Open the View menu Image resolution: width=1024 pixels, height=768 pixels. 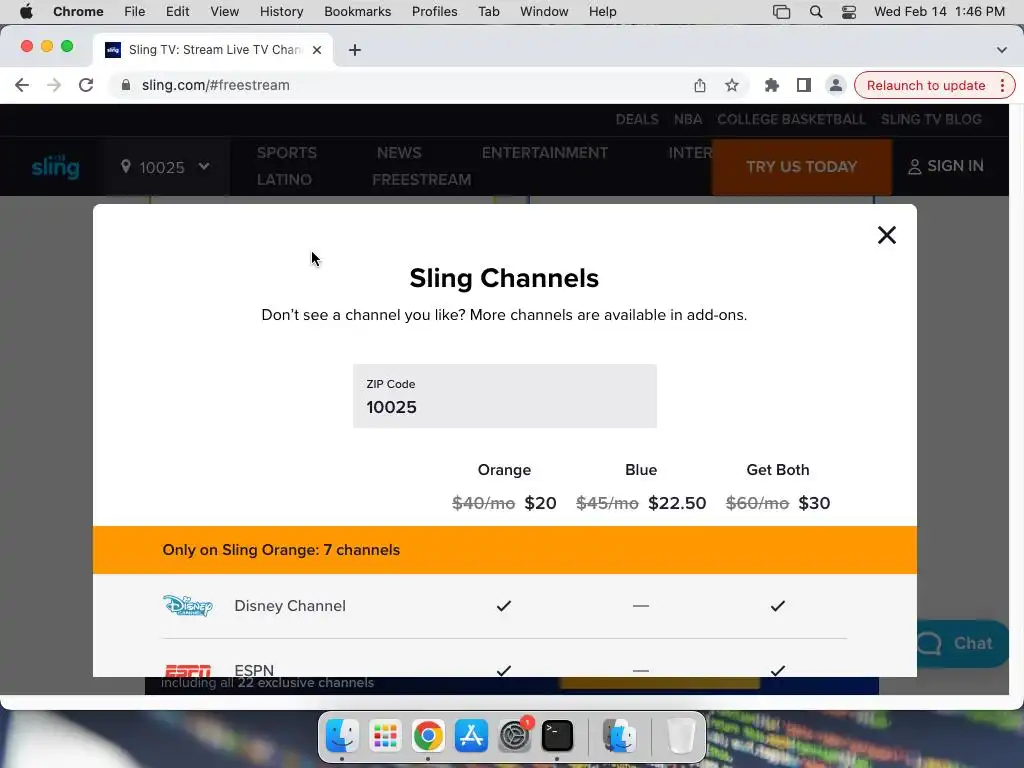tap(225, 12)
